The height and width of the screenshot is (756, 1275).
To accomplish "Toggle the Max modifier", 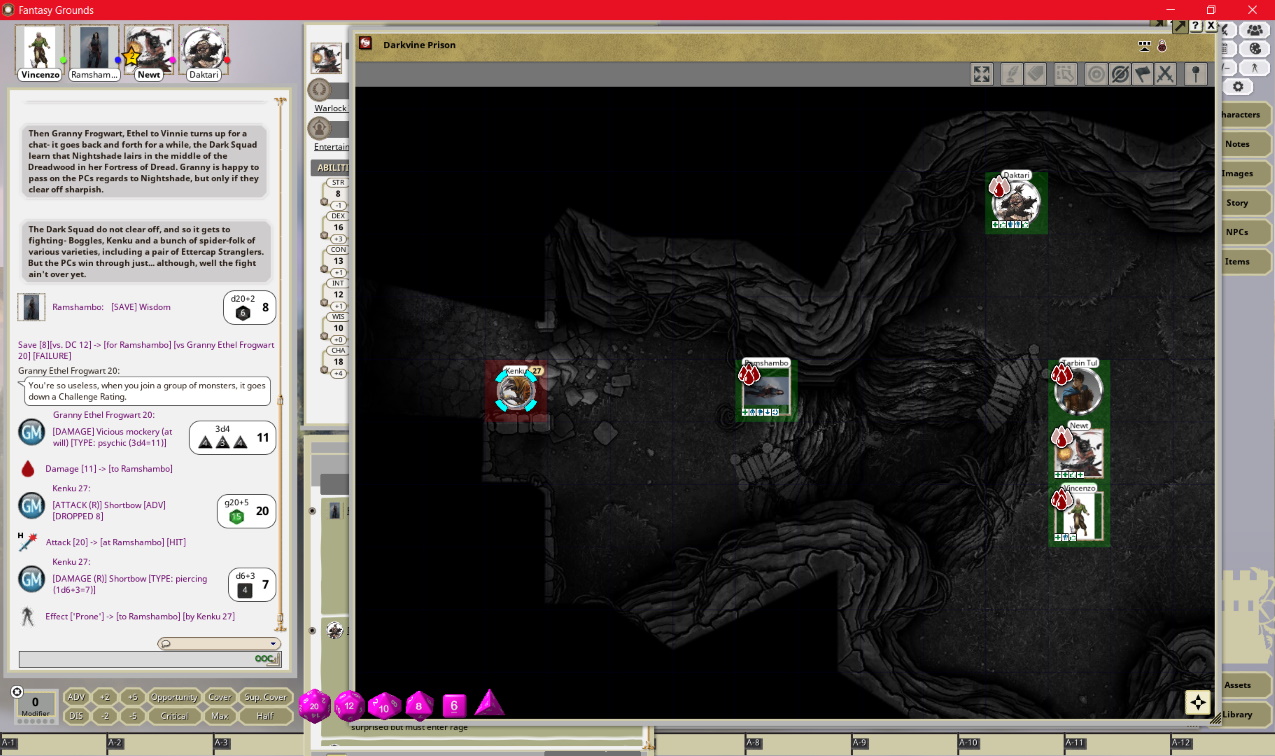I will [x=220, y=716].
